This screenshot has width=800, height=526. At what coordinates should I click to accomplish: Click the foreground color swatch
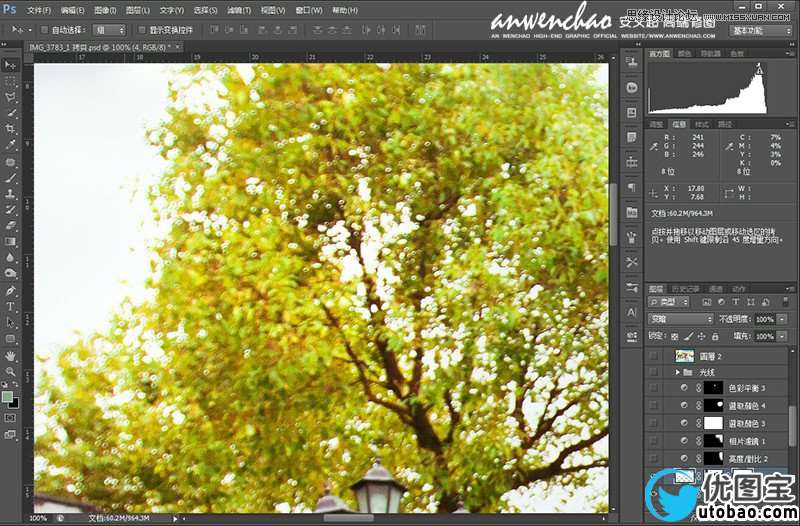7,397
